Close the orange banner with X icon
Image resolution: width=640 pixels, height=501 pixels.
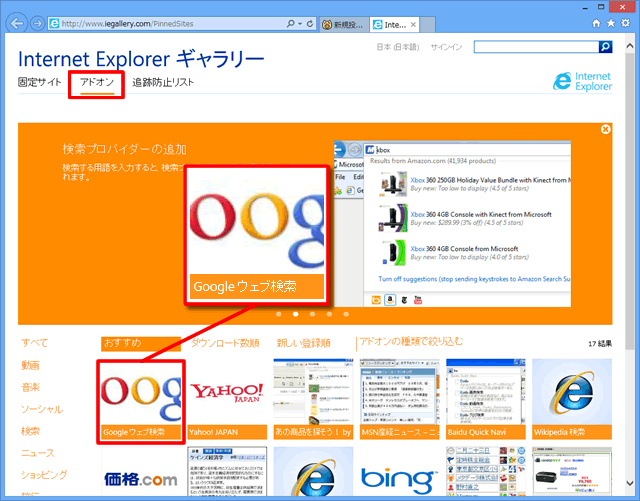click(606, 130)
